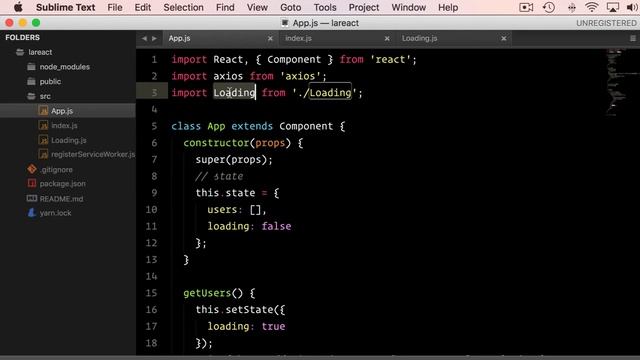Open the Selection menu
This screenshot has height=360, width=640.
click(183, 7)
